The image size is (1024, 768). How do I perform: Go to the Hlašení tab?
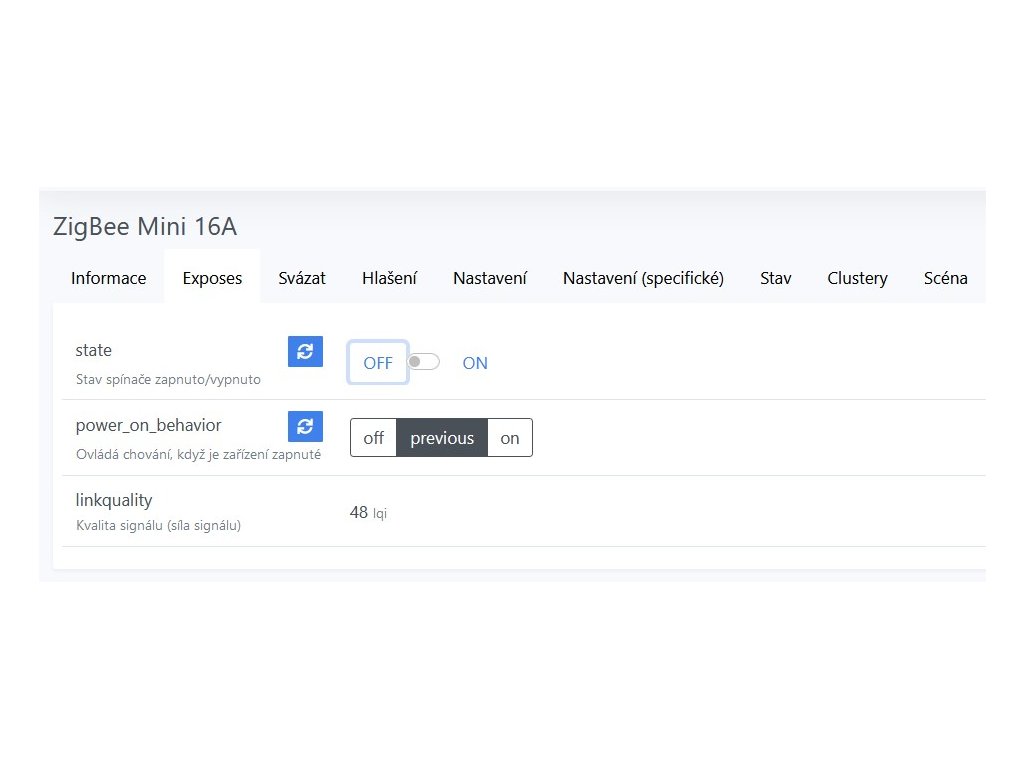coord(389,278)
